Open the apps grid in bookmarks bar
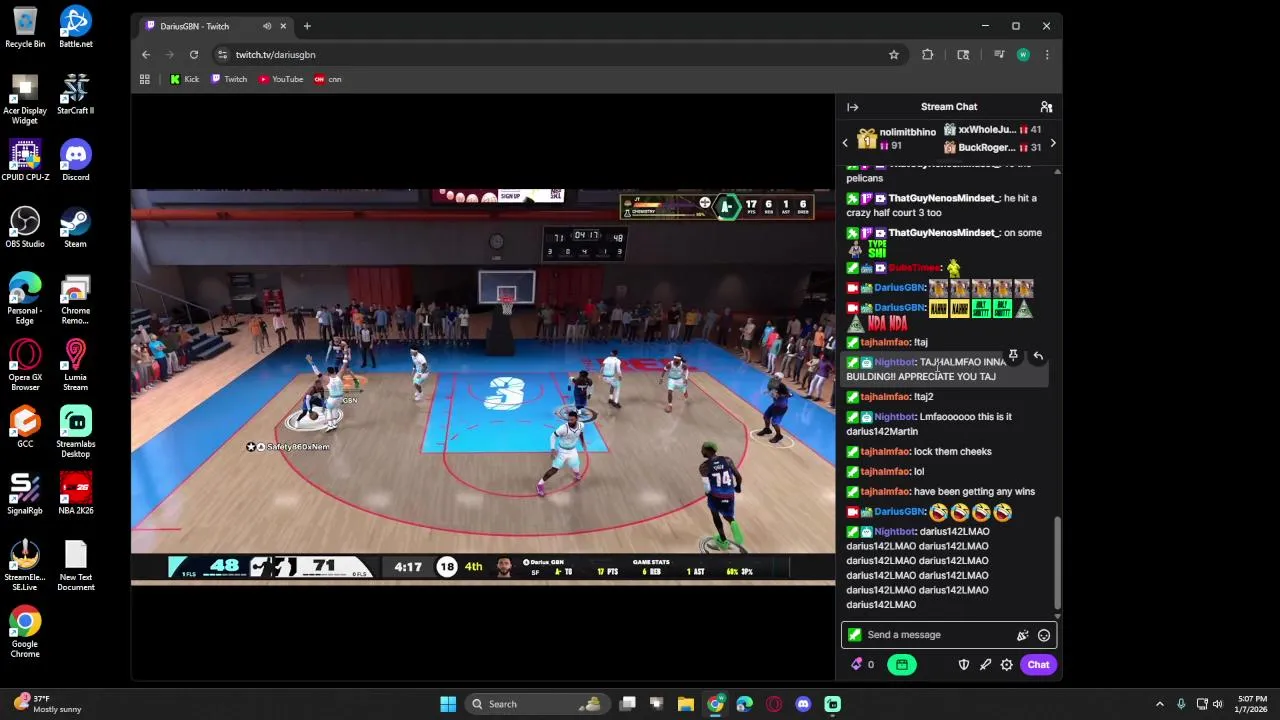This screenshot has height=720, width=1280. pyautogui.click(x=145, y=79)
